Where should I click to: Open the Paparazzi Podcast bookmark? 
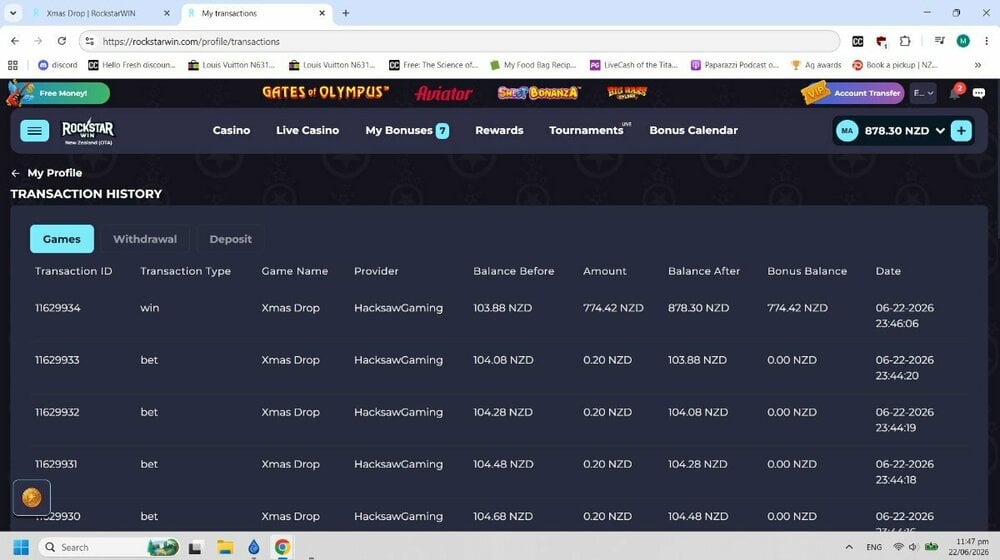tap(735, 65)
